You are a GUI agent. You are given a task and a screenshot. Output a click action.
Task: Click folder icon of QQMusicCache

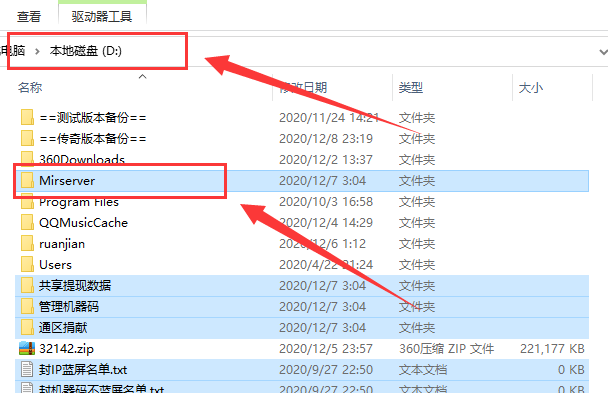27,222
